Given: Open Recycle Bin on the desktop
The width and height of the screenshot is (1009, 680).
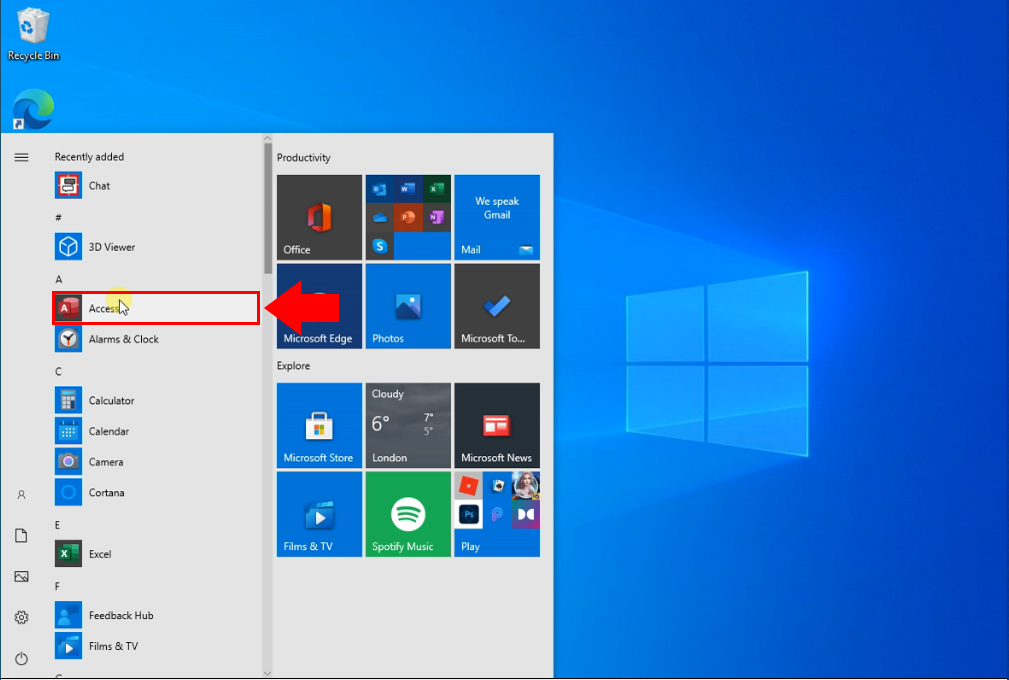Looking at the screenshot, I should 33,33.
